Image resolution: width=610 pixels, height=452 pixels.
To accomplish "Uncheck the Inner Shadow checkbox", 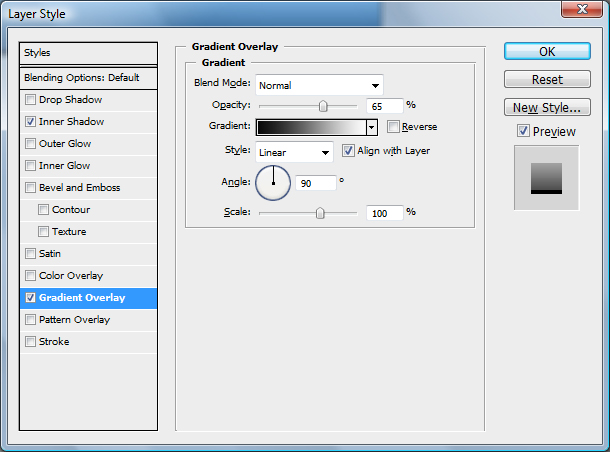I will pos(31,122).
